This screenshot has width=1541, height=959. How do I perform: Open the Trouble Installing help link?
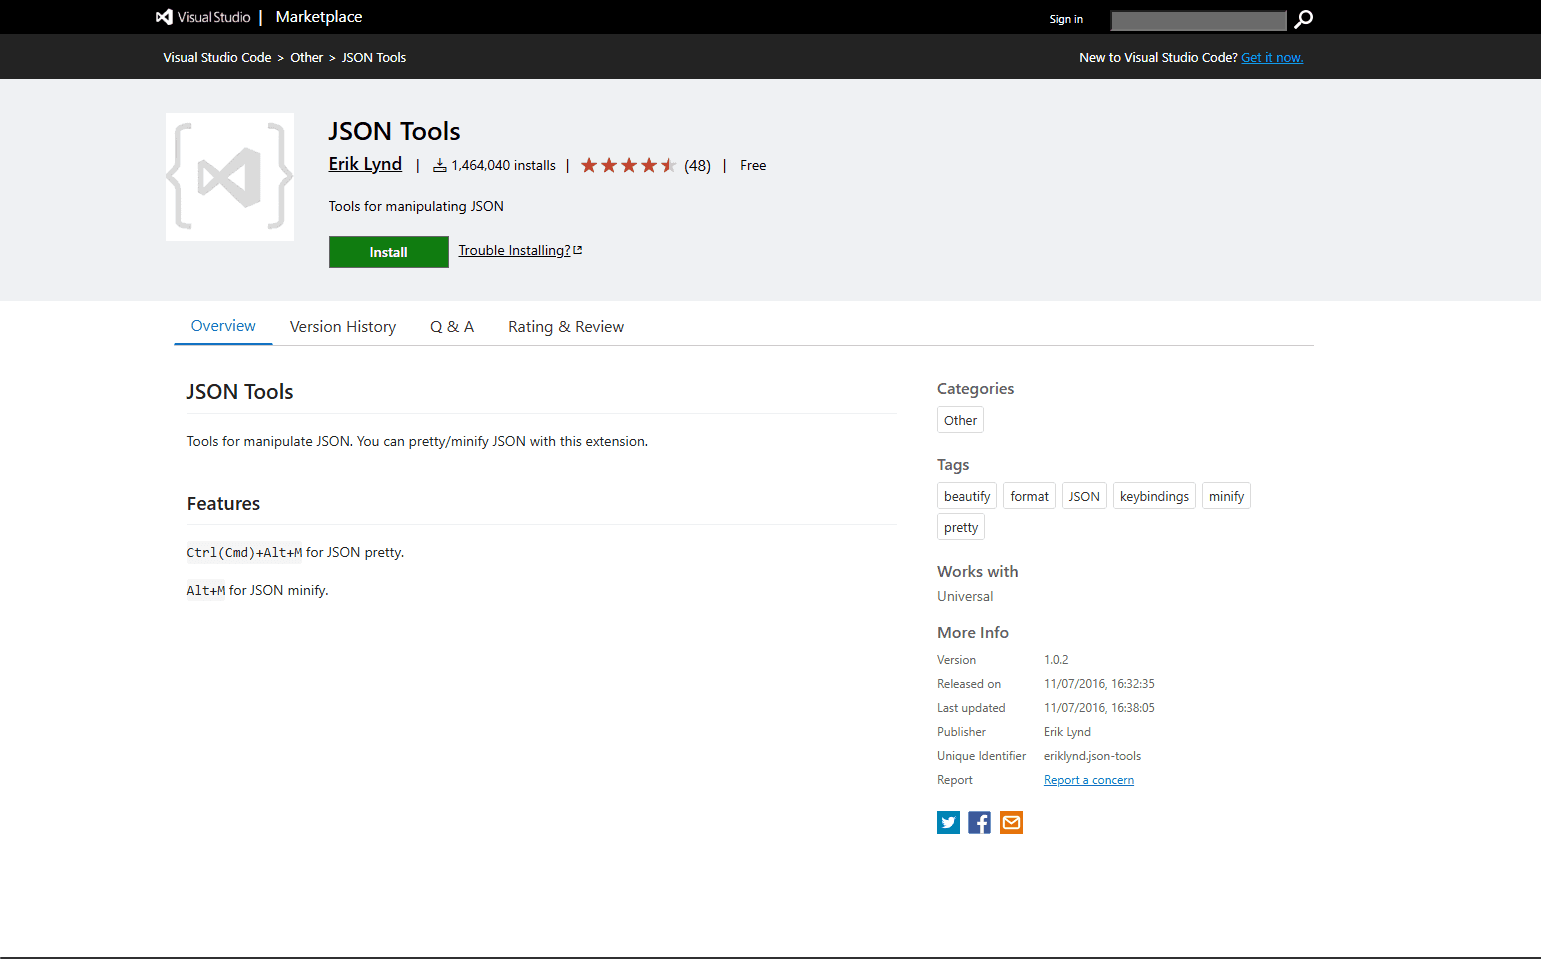[514, 250]
